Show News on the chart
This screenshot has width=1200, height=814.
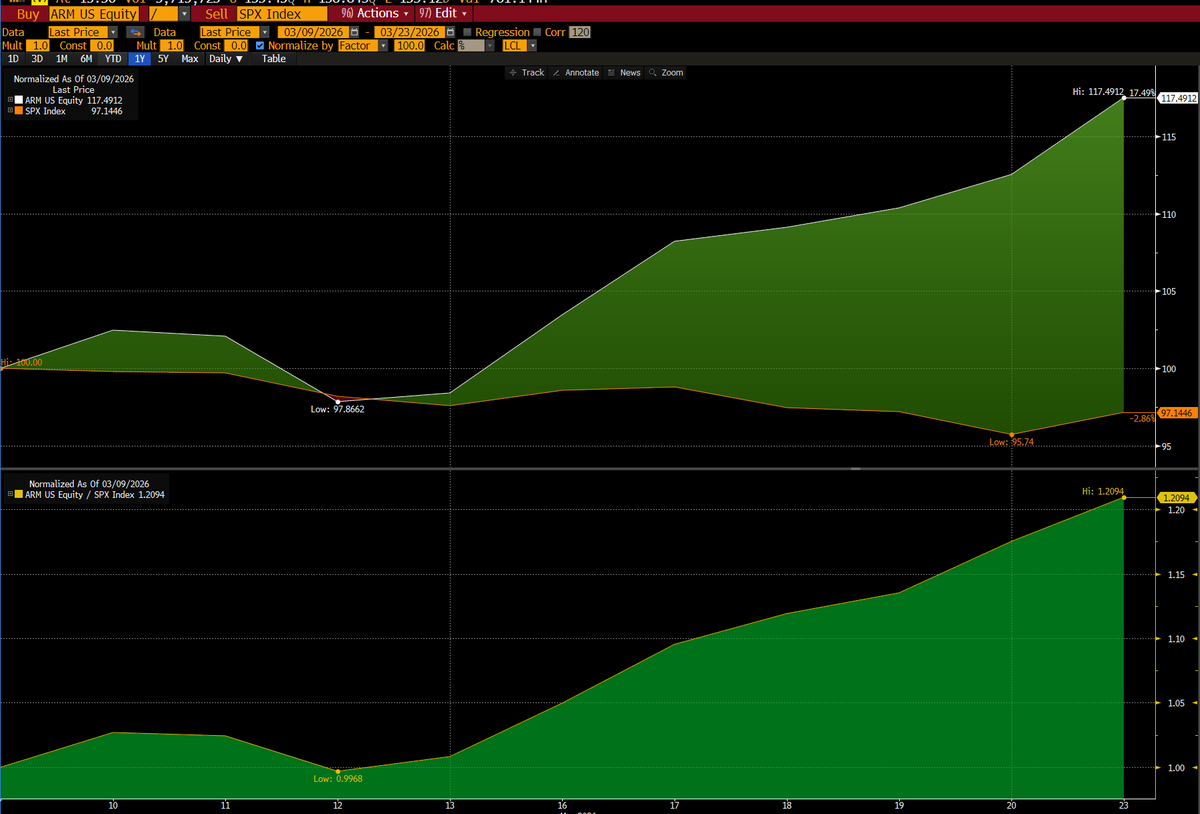[x=624, y=73]
